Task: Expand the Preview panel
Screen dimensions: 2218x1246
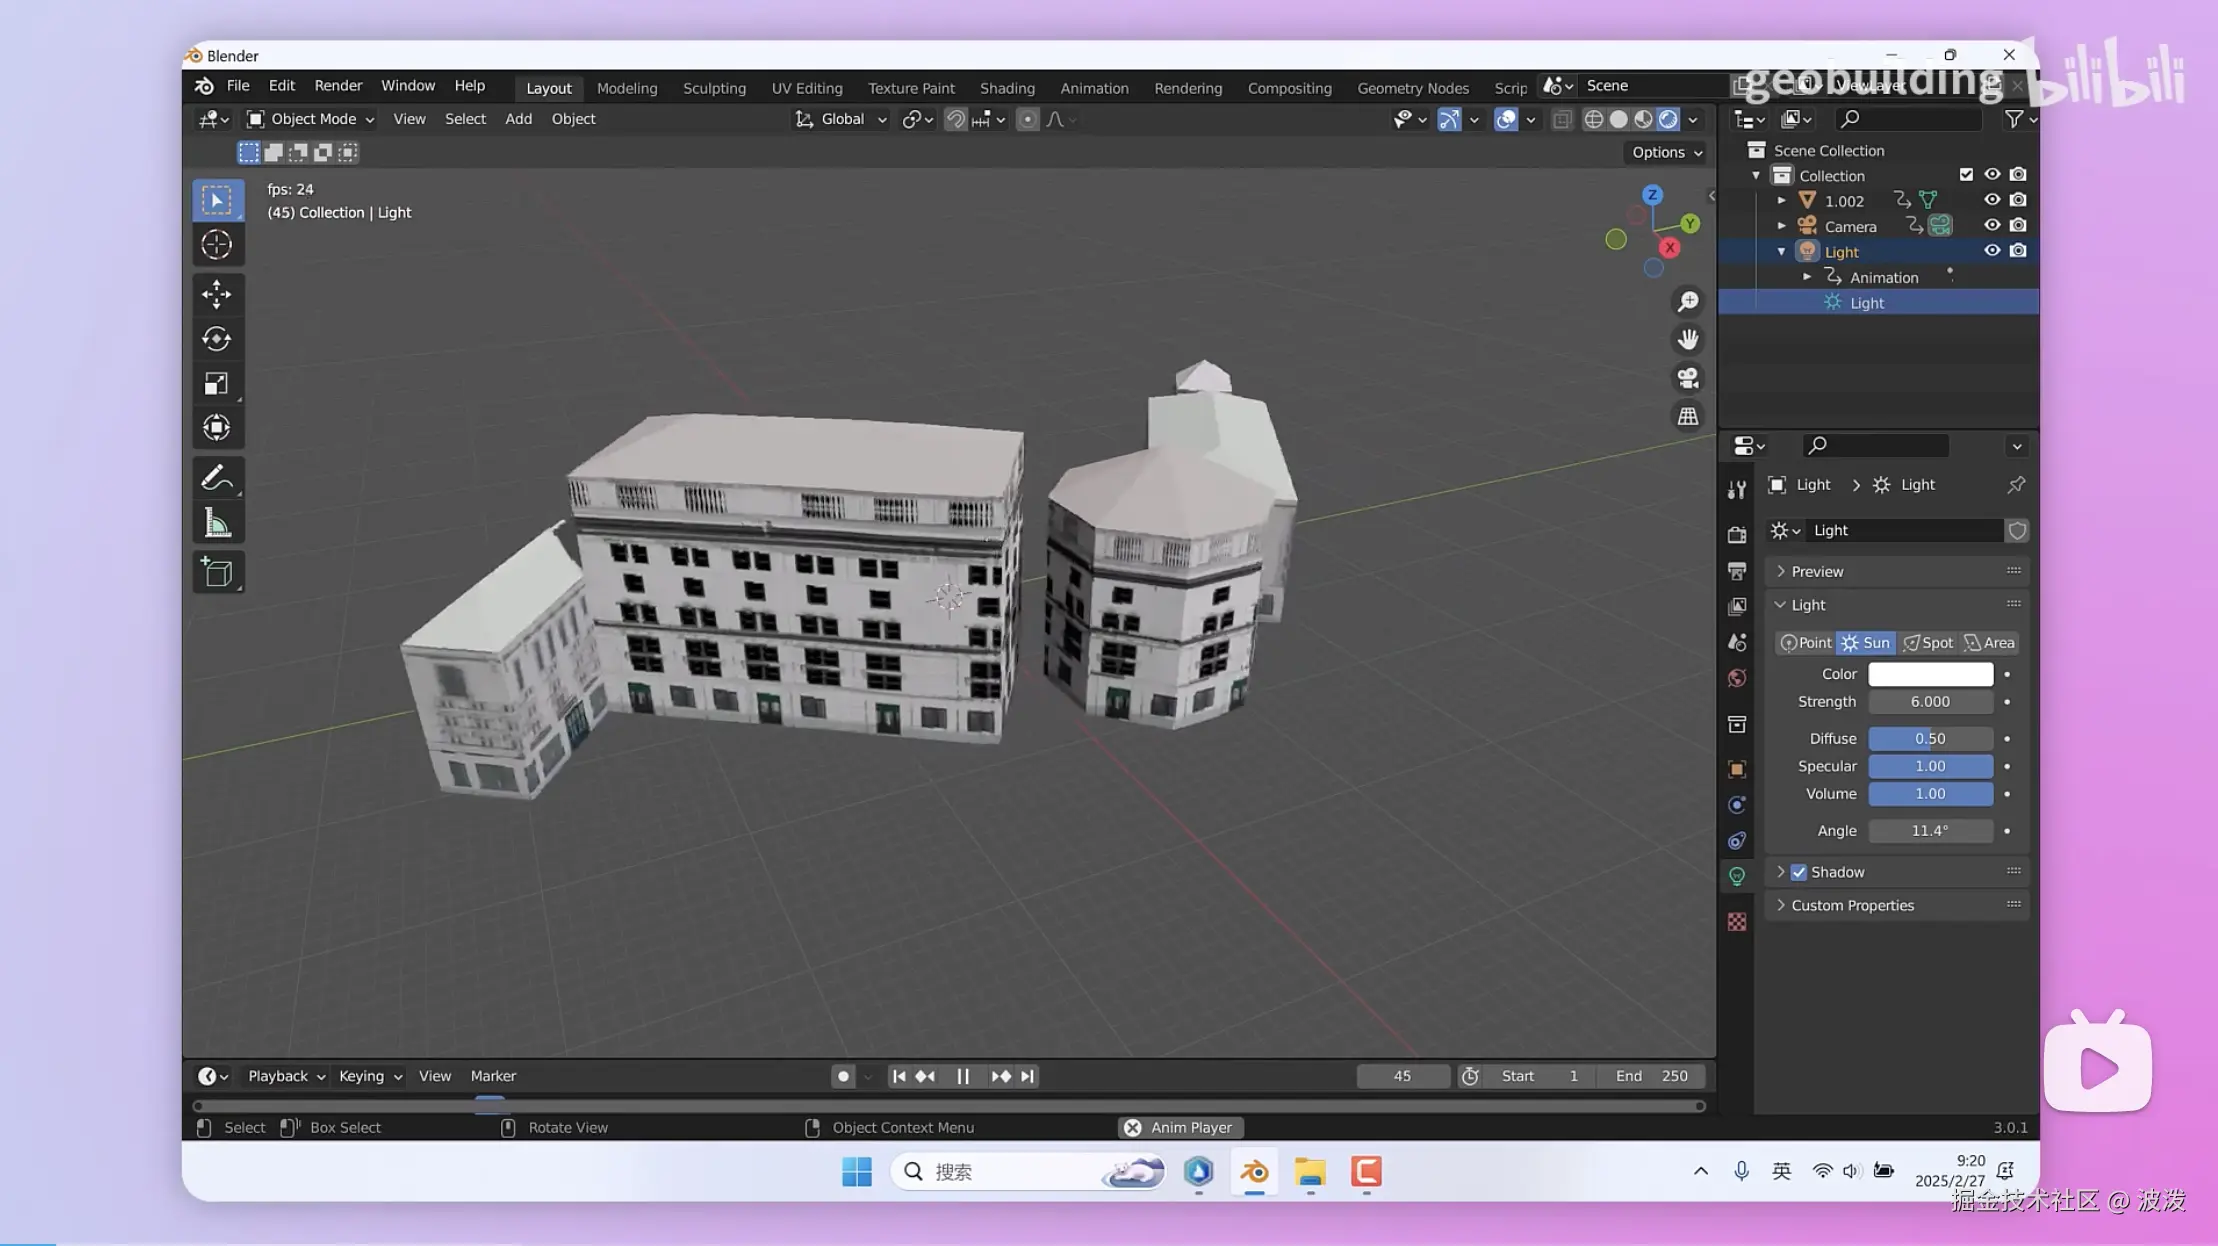Action: pos(1817,571)
